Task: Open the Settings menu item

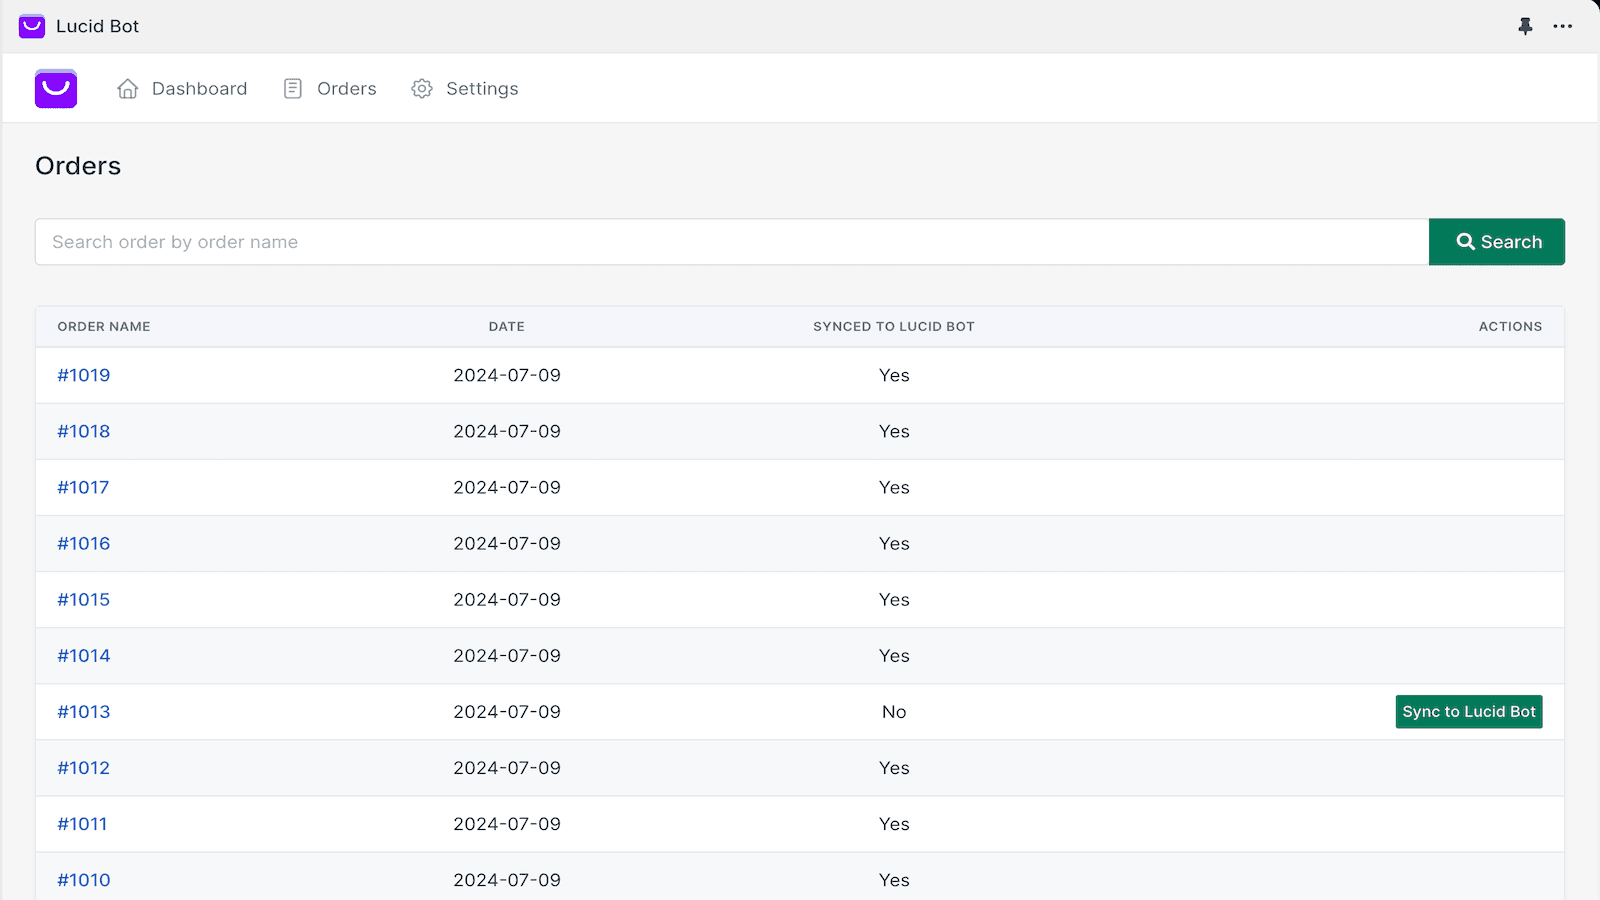Action: tap(482, 89)
